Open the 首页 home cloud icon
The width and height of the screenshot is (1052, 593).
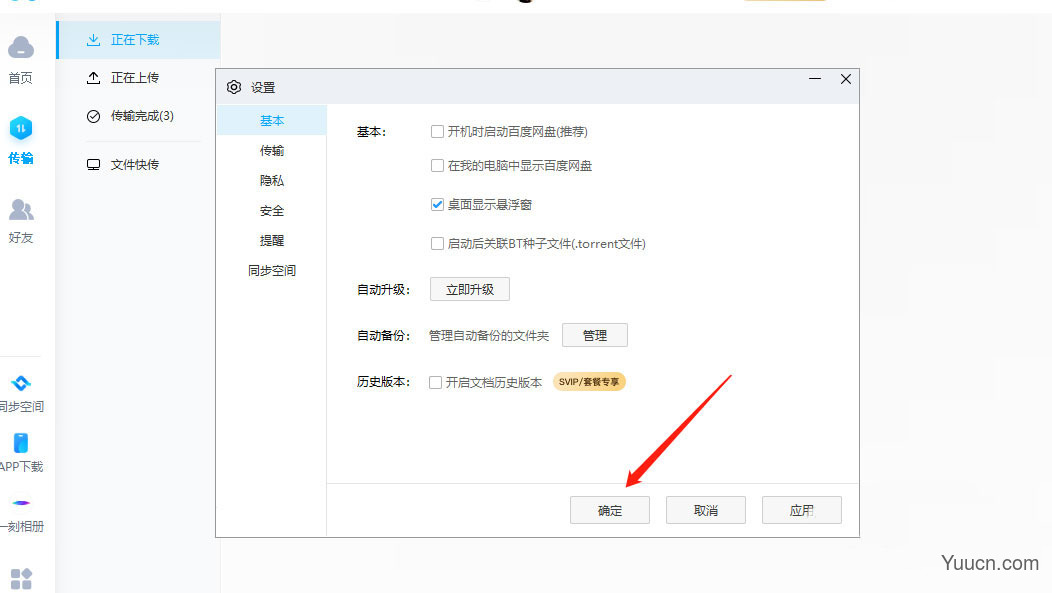[21, 48]
